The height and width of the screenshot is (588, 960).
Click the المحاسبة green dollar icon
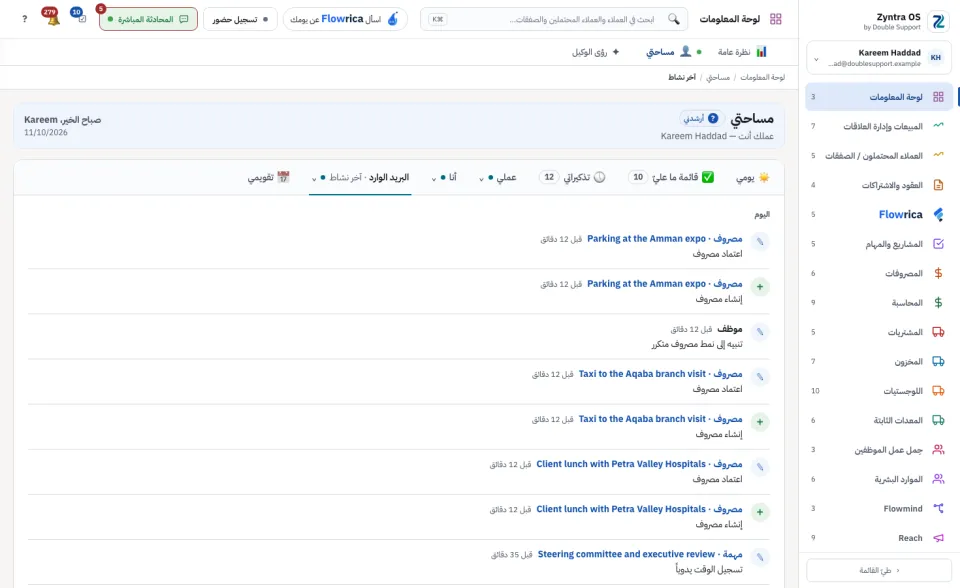click(938, 302)
